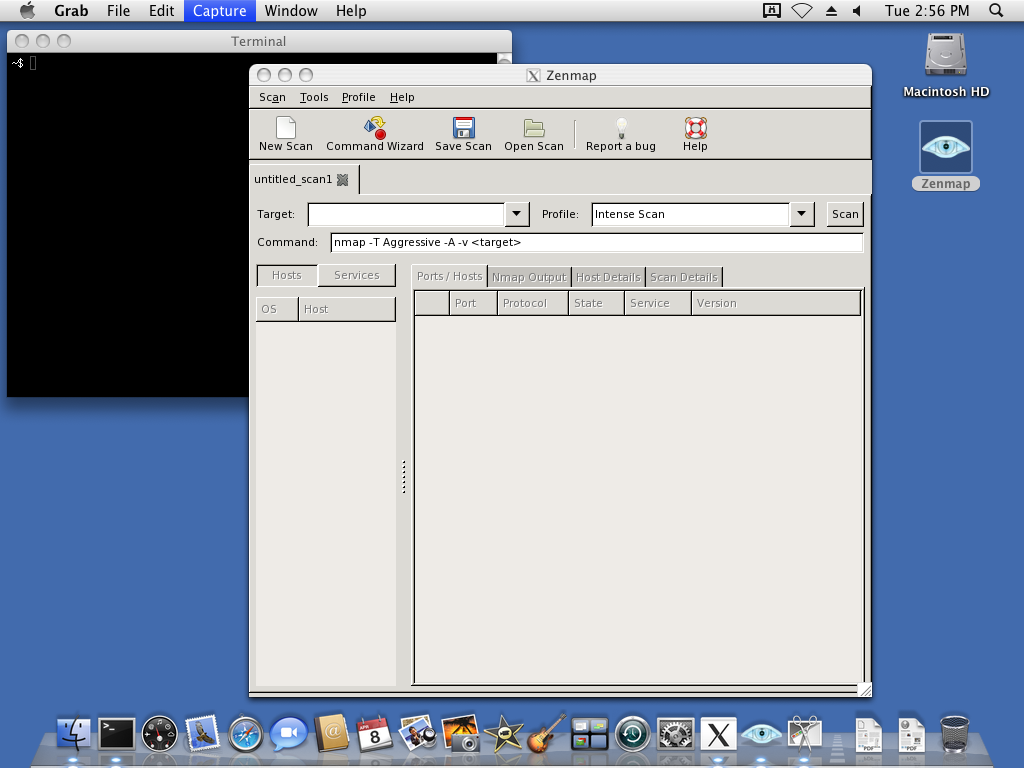Open the Edit menu in the macOS menu bar

(161, 10)
